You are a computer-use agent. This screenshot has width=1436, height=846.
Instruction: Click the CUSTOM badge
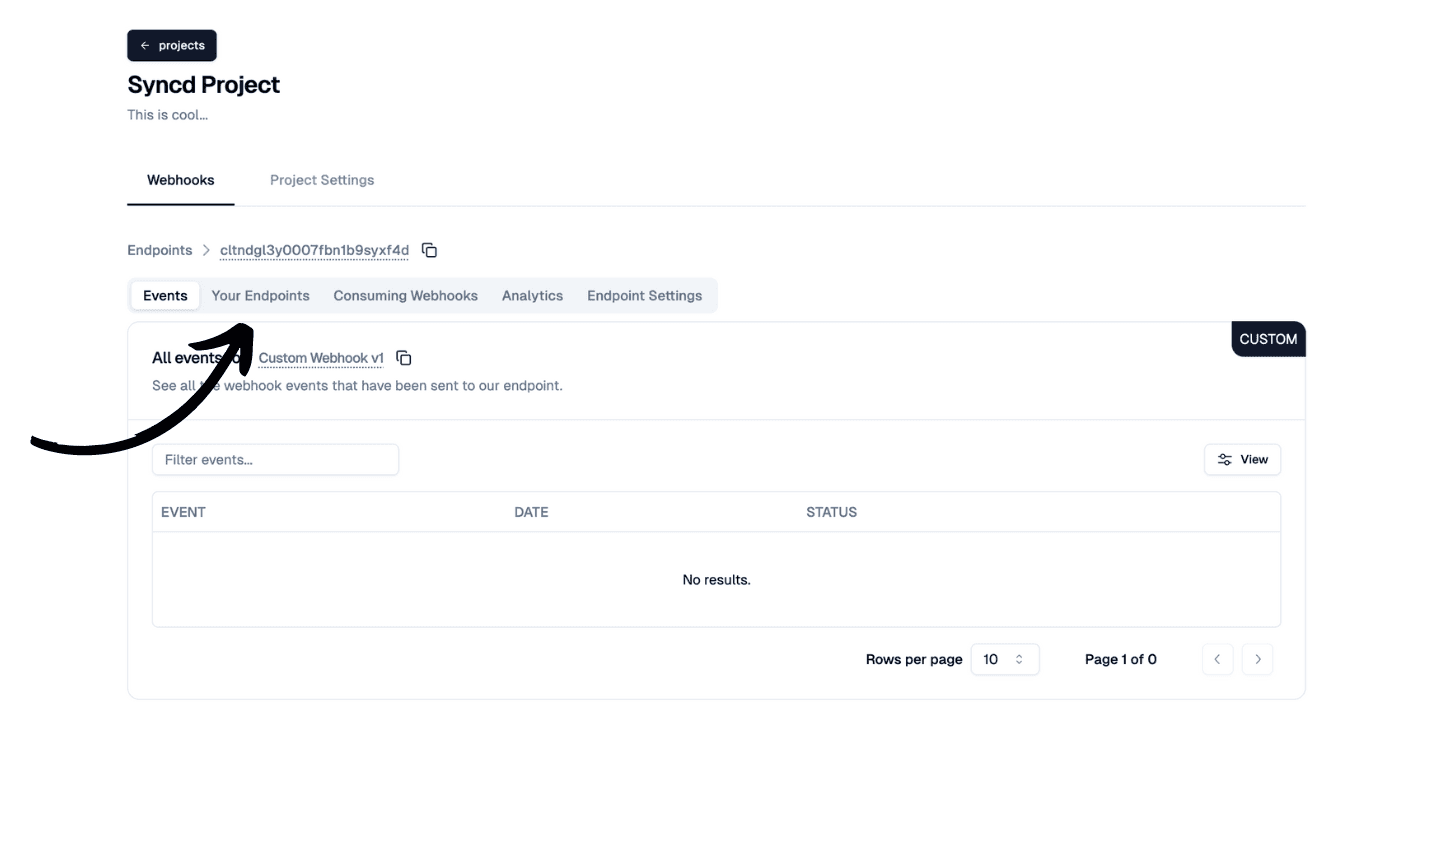1267,339
